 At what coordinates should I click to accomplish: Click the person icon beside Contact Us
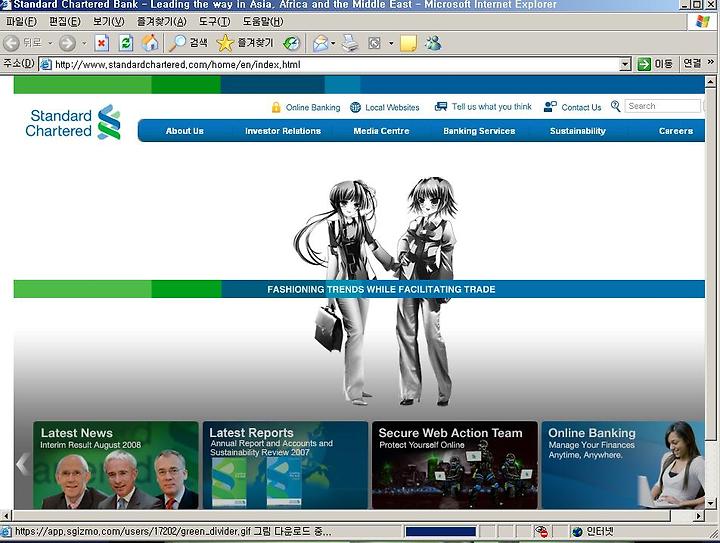[550, 106]
